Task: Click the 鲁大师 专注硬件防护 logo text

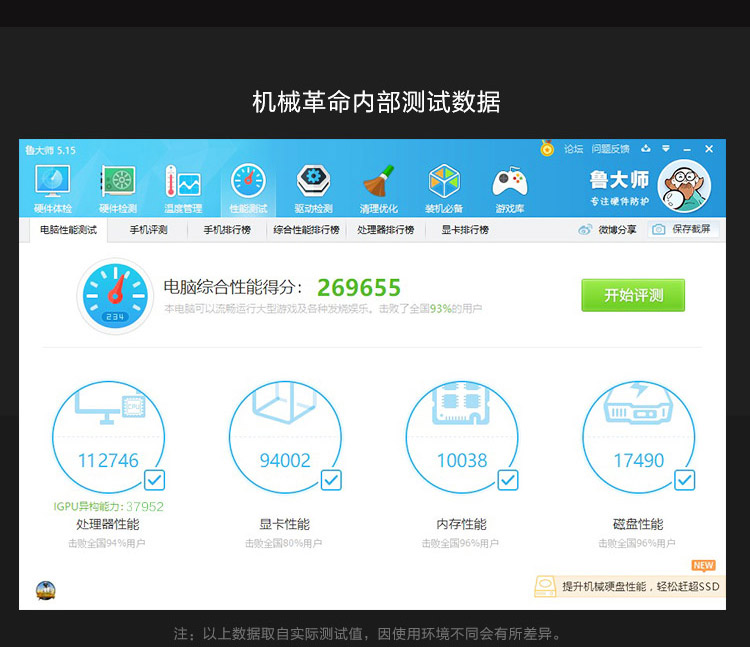Action: [619, 187]
